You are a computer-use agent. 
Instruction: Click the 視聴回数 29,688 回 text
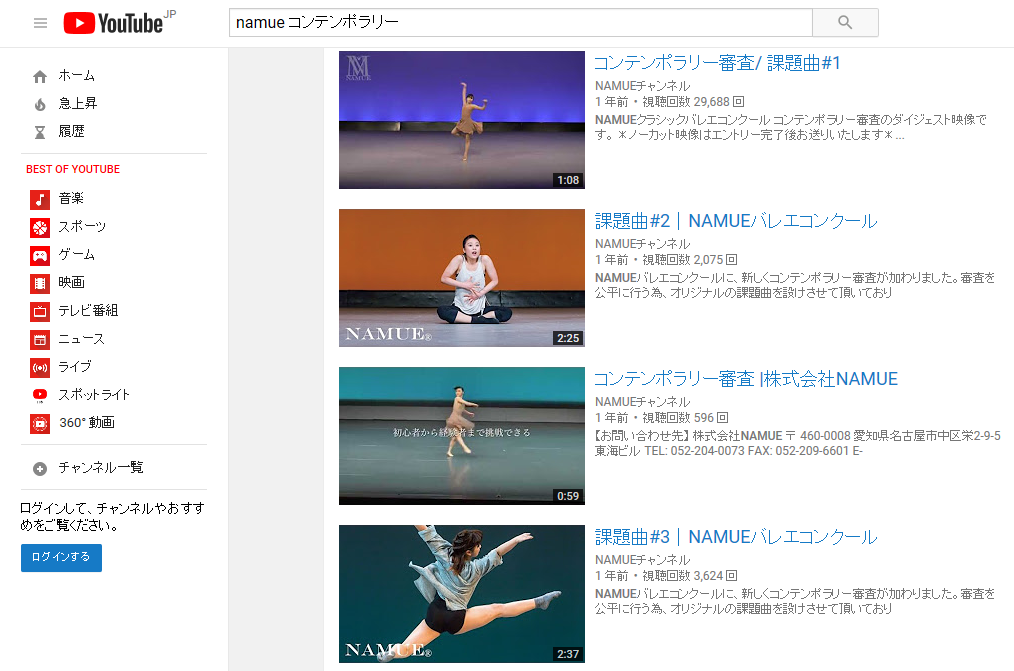click(x=693, y=102)
